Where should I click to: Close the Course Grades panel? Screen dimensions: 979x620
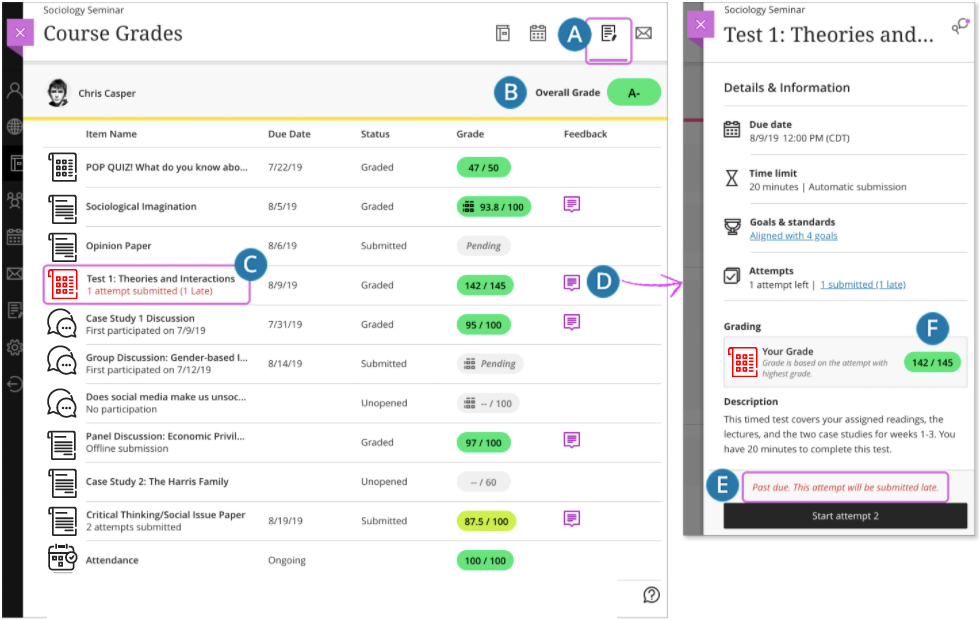click(20, 32)
